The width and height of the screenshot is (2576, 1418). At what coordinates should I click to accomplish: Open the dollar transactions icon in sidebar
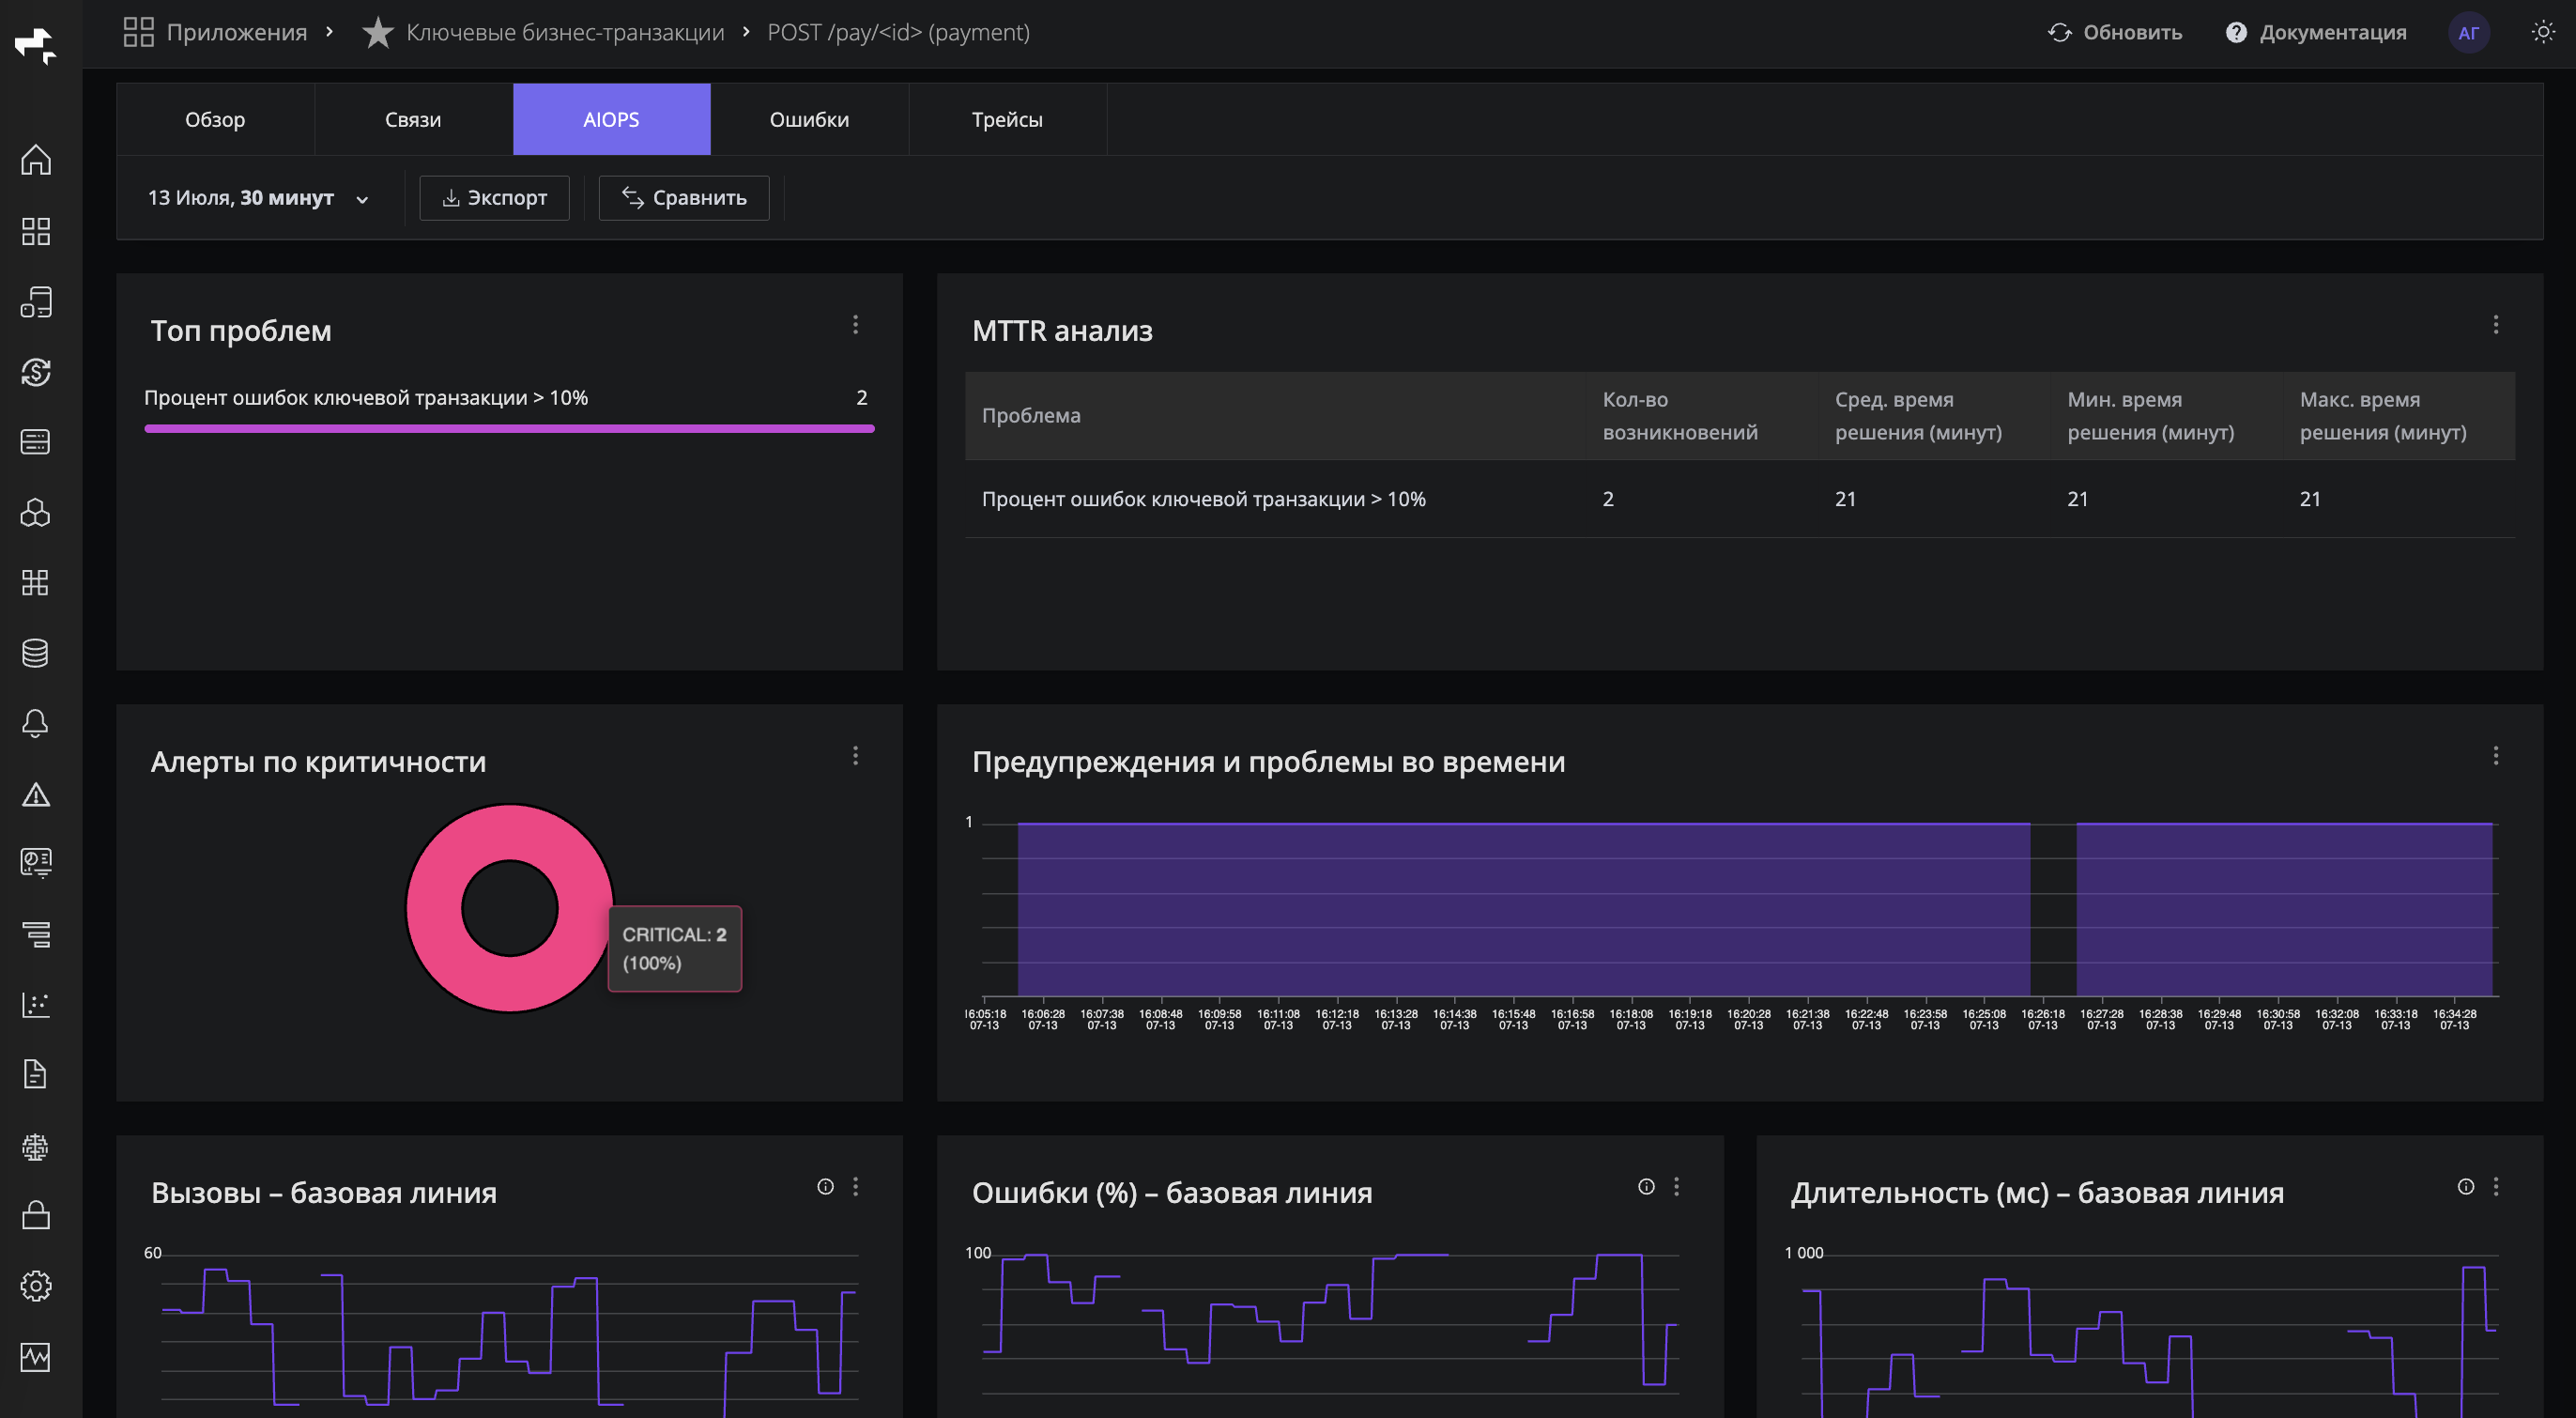point(36,372)
